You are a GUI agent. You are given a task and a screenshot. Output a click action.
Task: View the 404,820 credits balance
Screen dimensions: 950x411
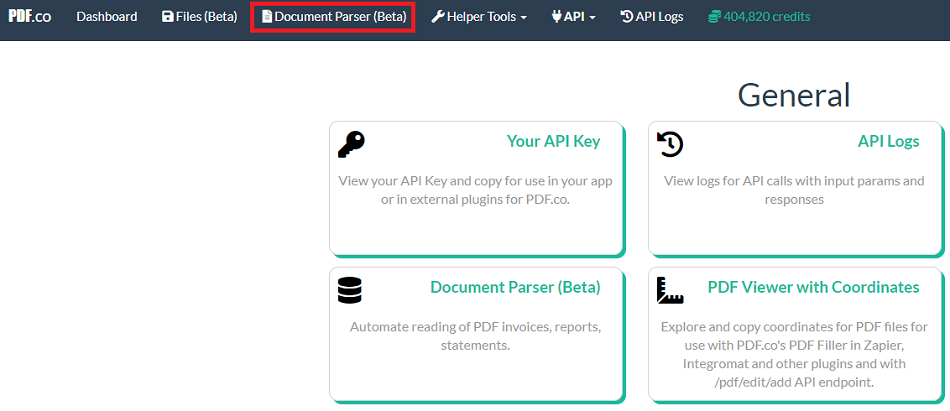pos(759,17)
